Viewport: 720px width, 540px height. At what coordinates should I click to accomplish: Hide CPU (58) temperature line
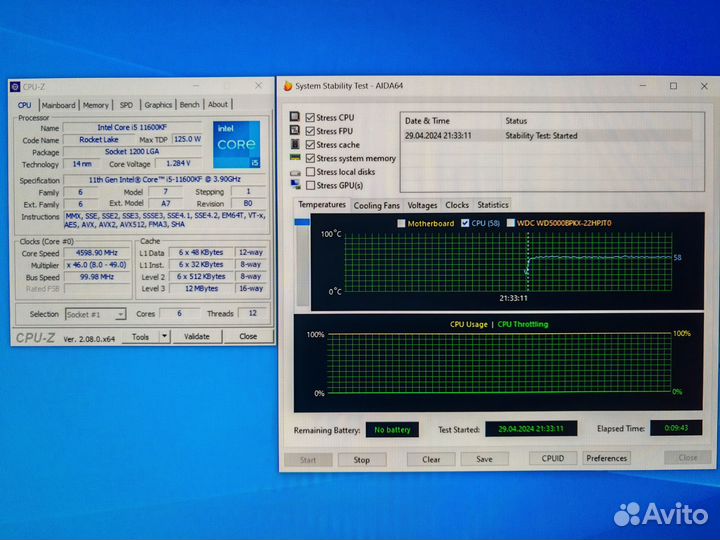pos(465,223)
